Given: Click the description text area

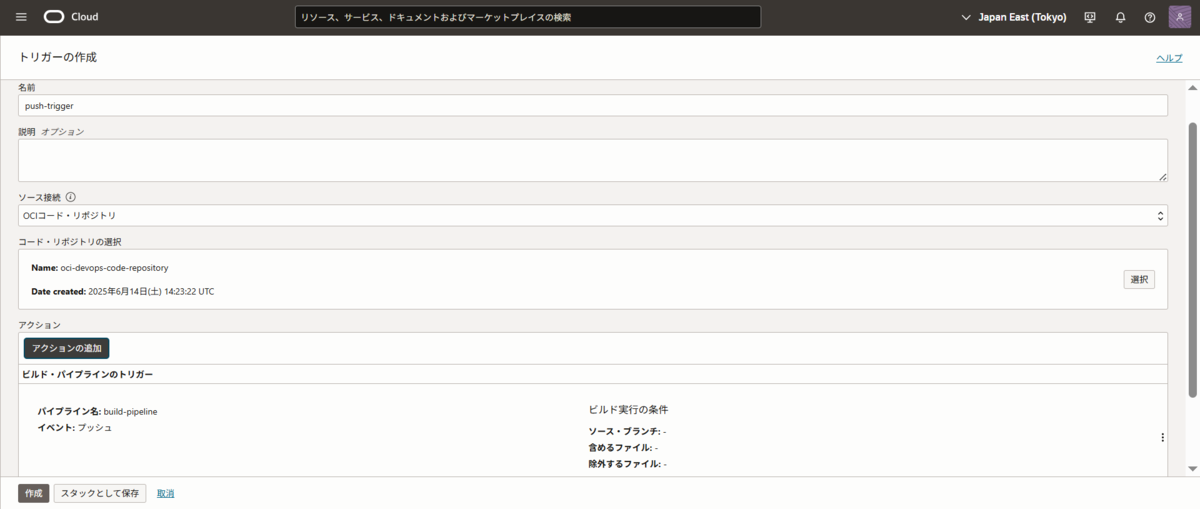Looking at the screenshot, I should (593, 160).
